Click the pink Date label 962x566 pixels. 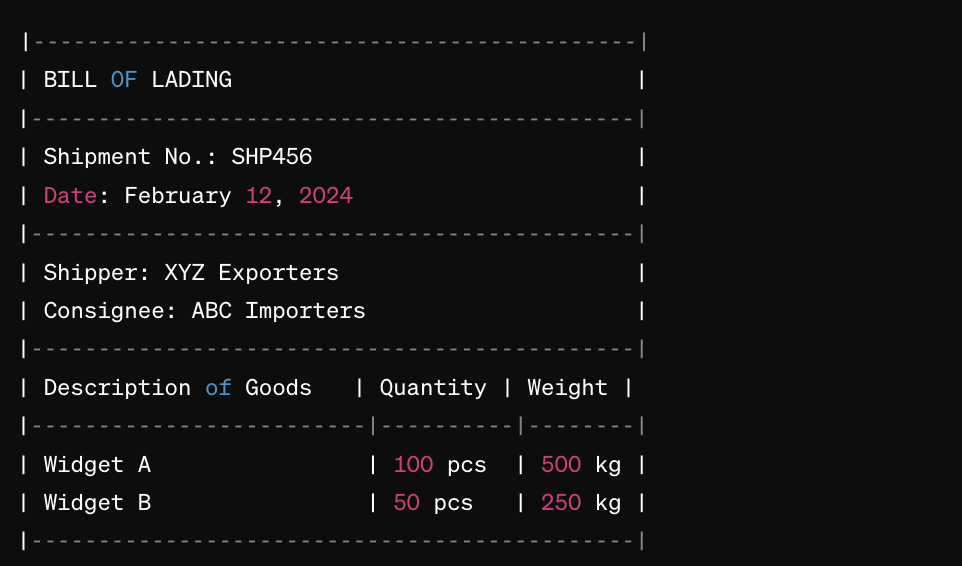click(70, 196)
